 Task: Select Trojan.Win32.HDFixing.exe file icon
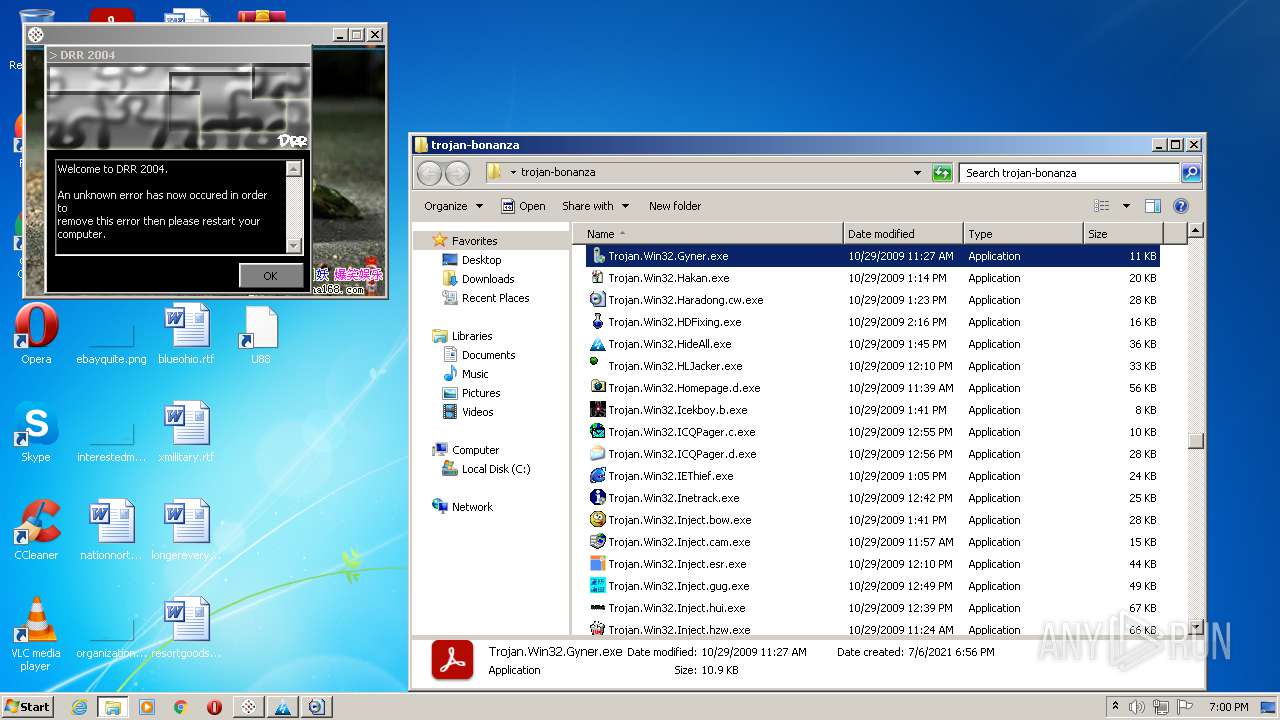coord(598,322)
